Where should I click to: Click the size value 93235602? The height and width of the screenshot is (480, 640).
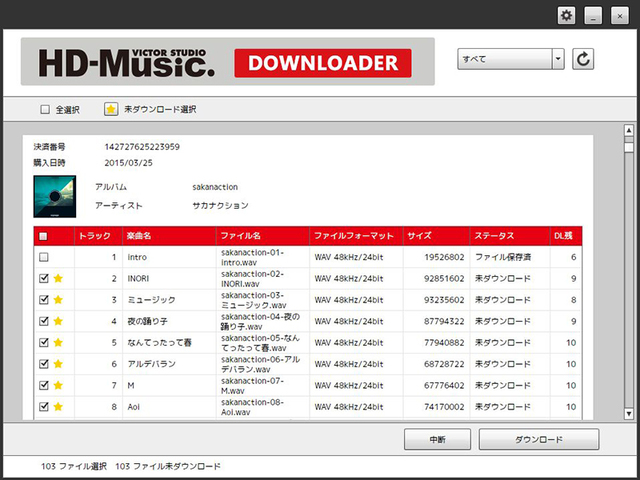click(444, 300)
